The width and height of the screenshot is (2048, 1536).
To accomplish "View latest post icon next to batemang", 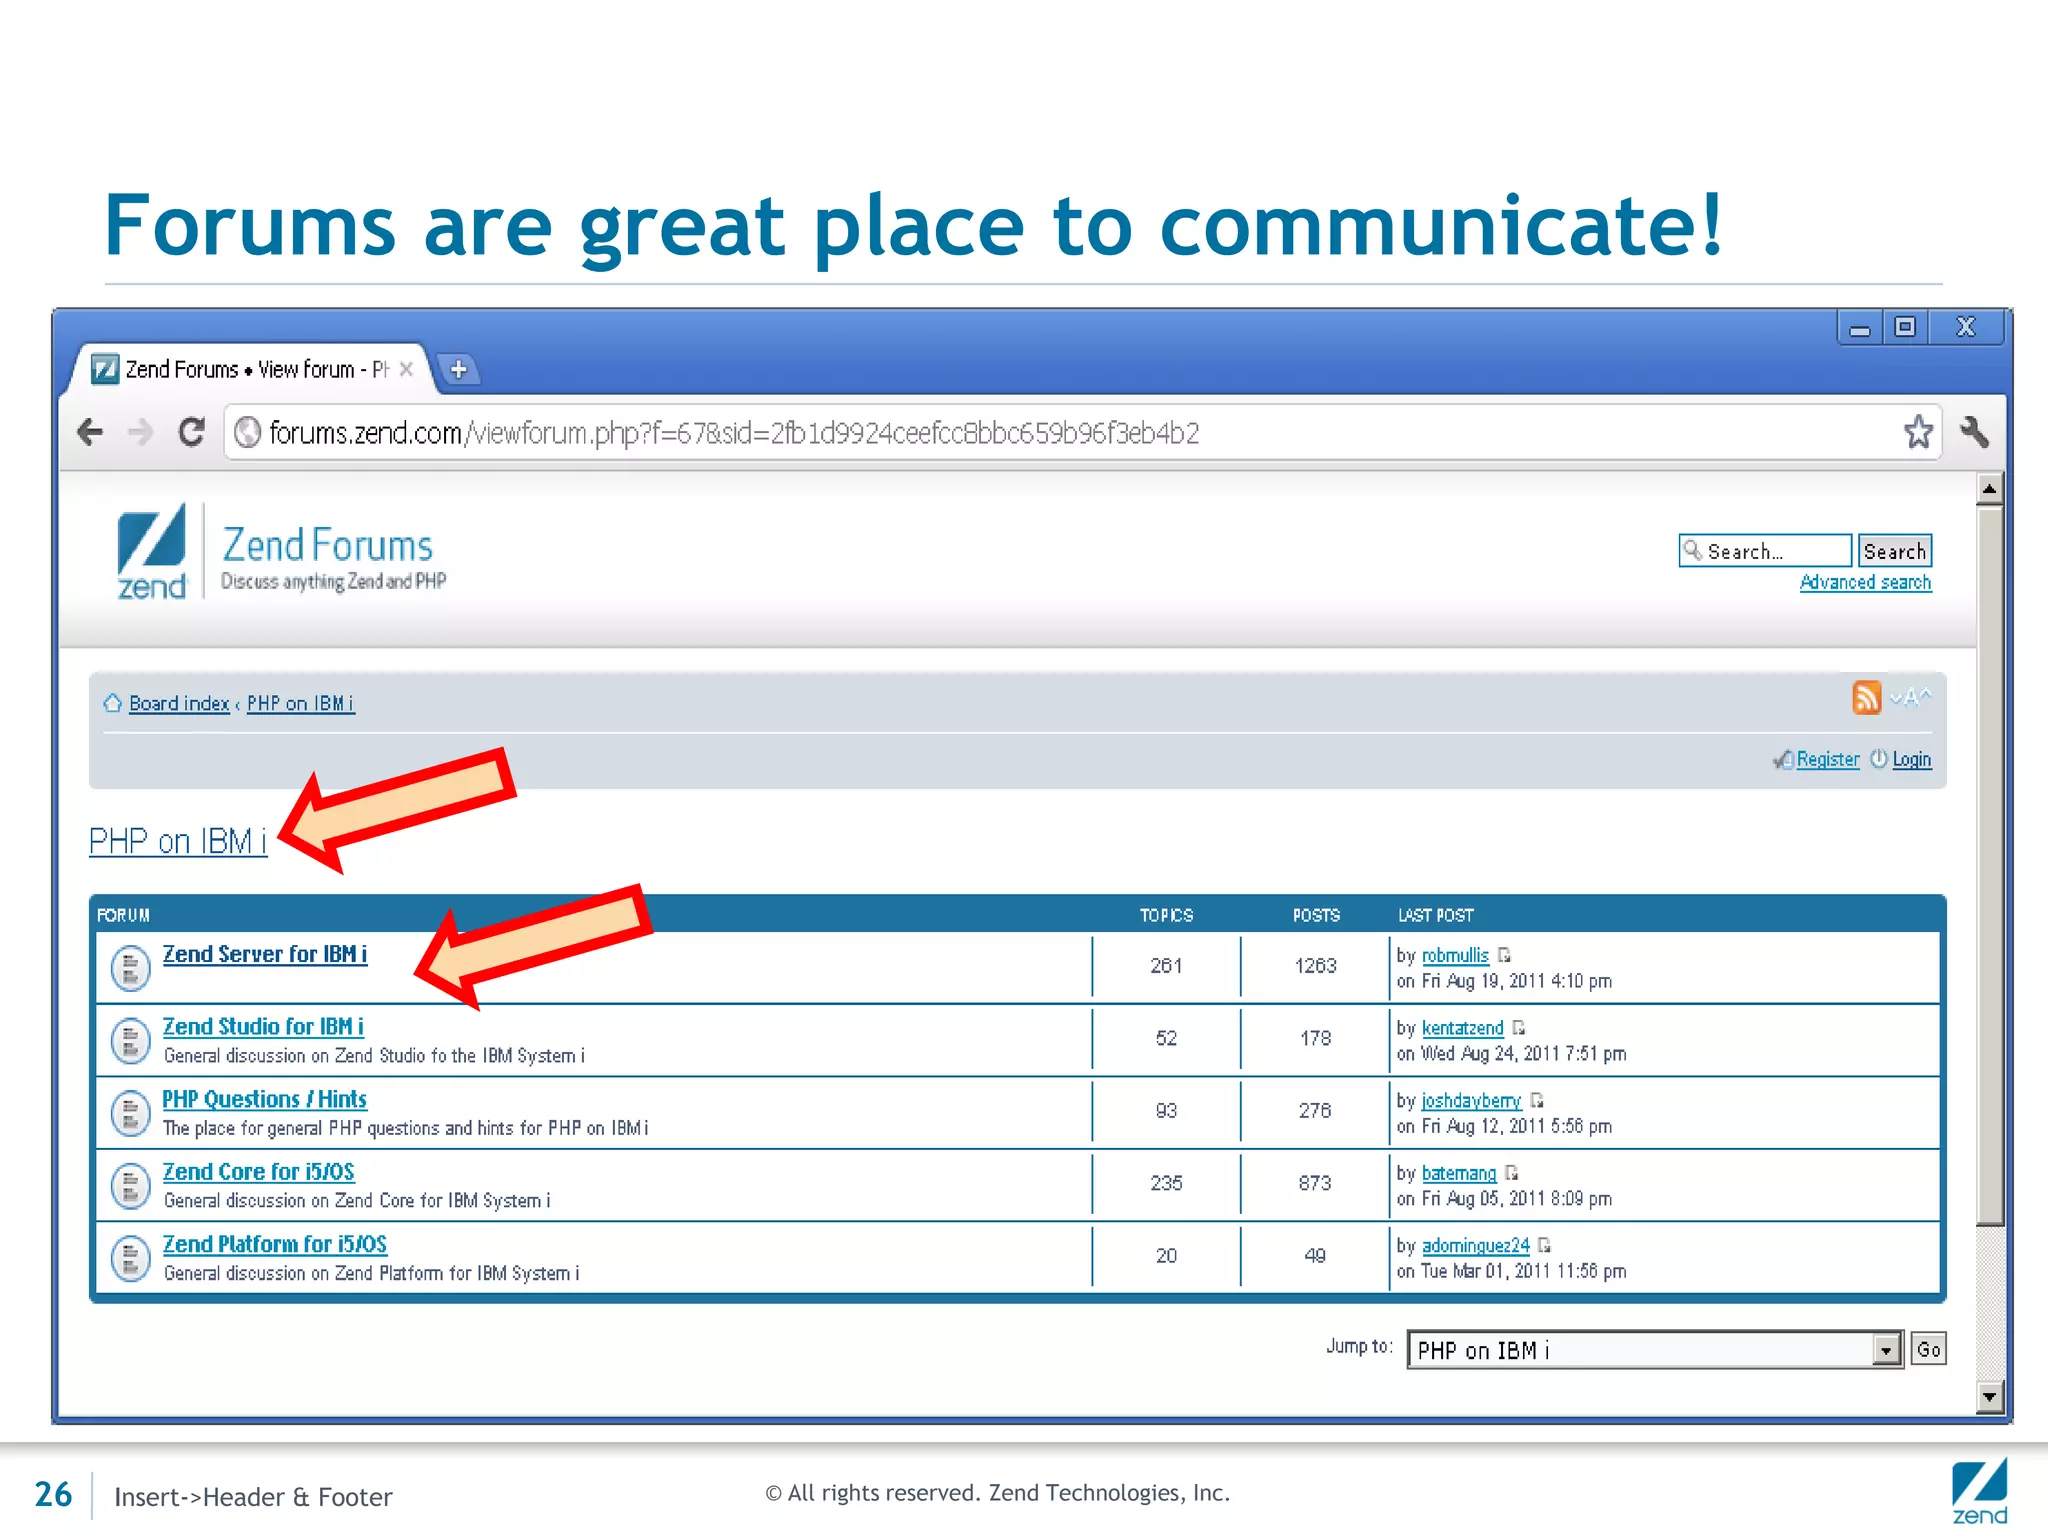I will pos(1512,1172).
